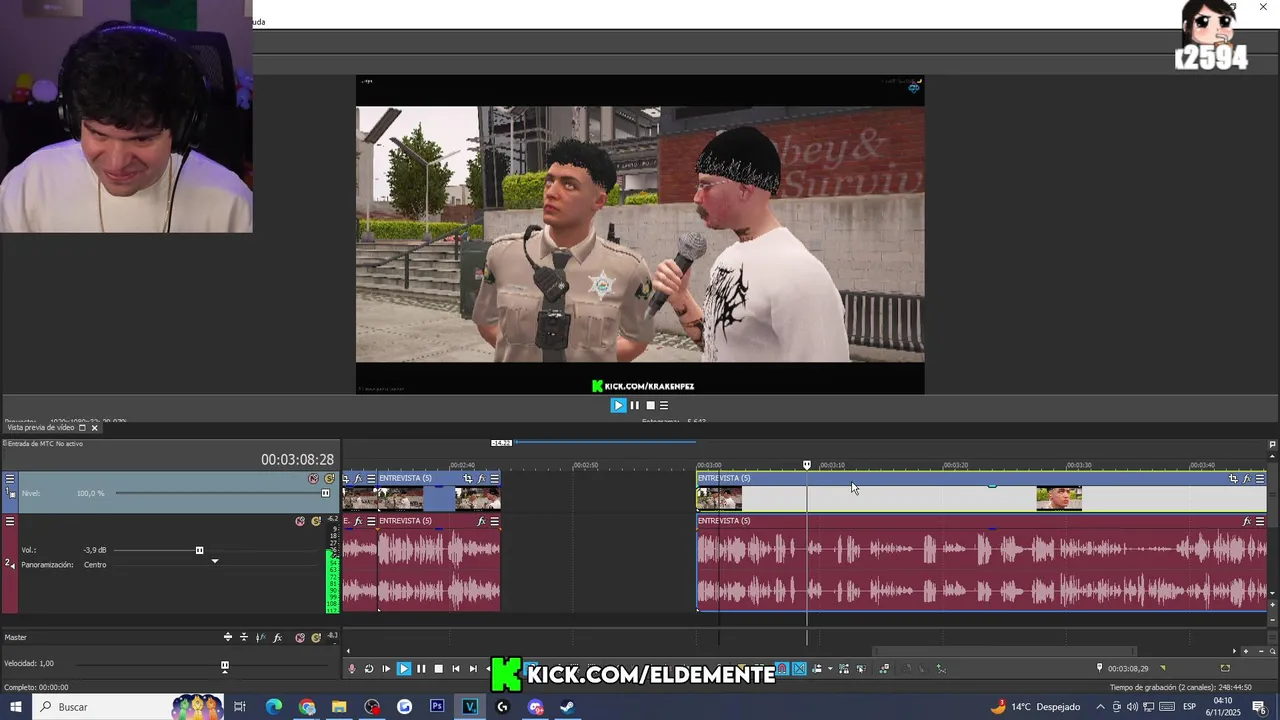Solo the Master bus
Image resolution: width=1280 pixels, height=720 pixels.
pyautogui.click(x=316, y=637)
